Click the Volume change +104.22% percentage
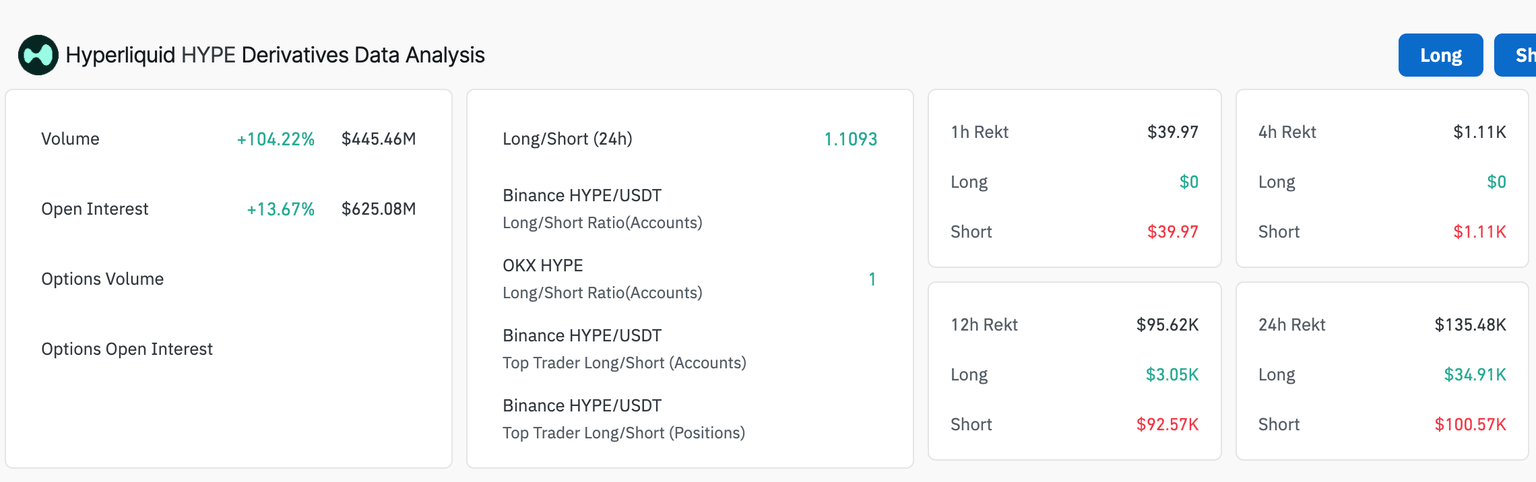 click(x=275, y=139)
